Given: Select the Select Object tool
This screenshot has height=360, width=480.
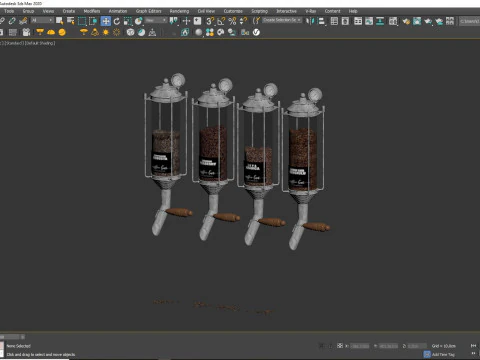Looking at the screenshot, I should 60,21.
